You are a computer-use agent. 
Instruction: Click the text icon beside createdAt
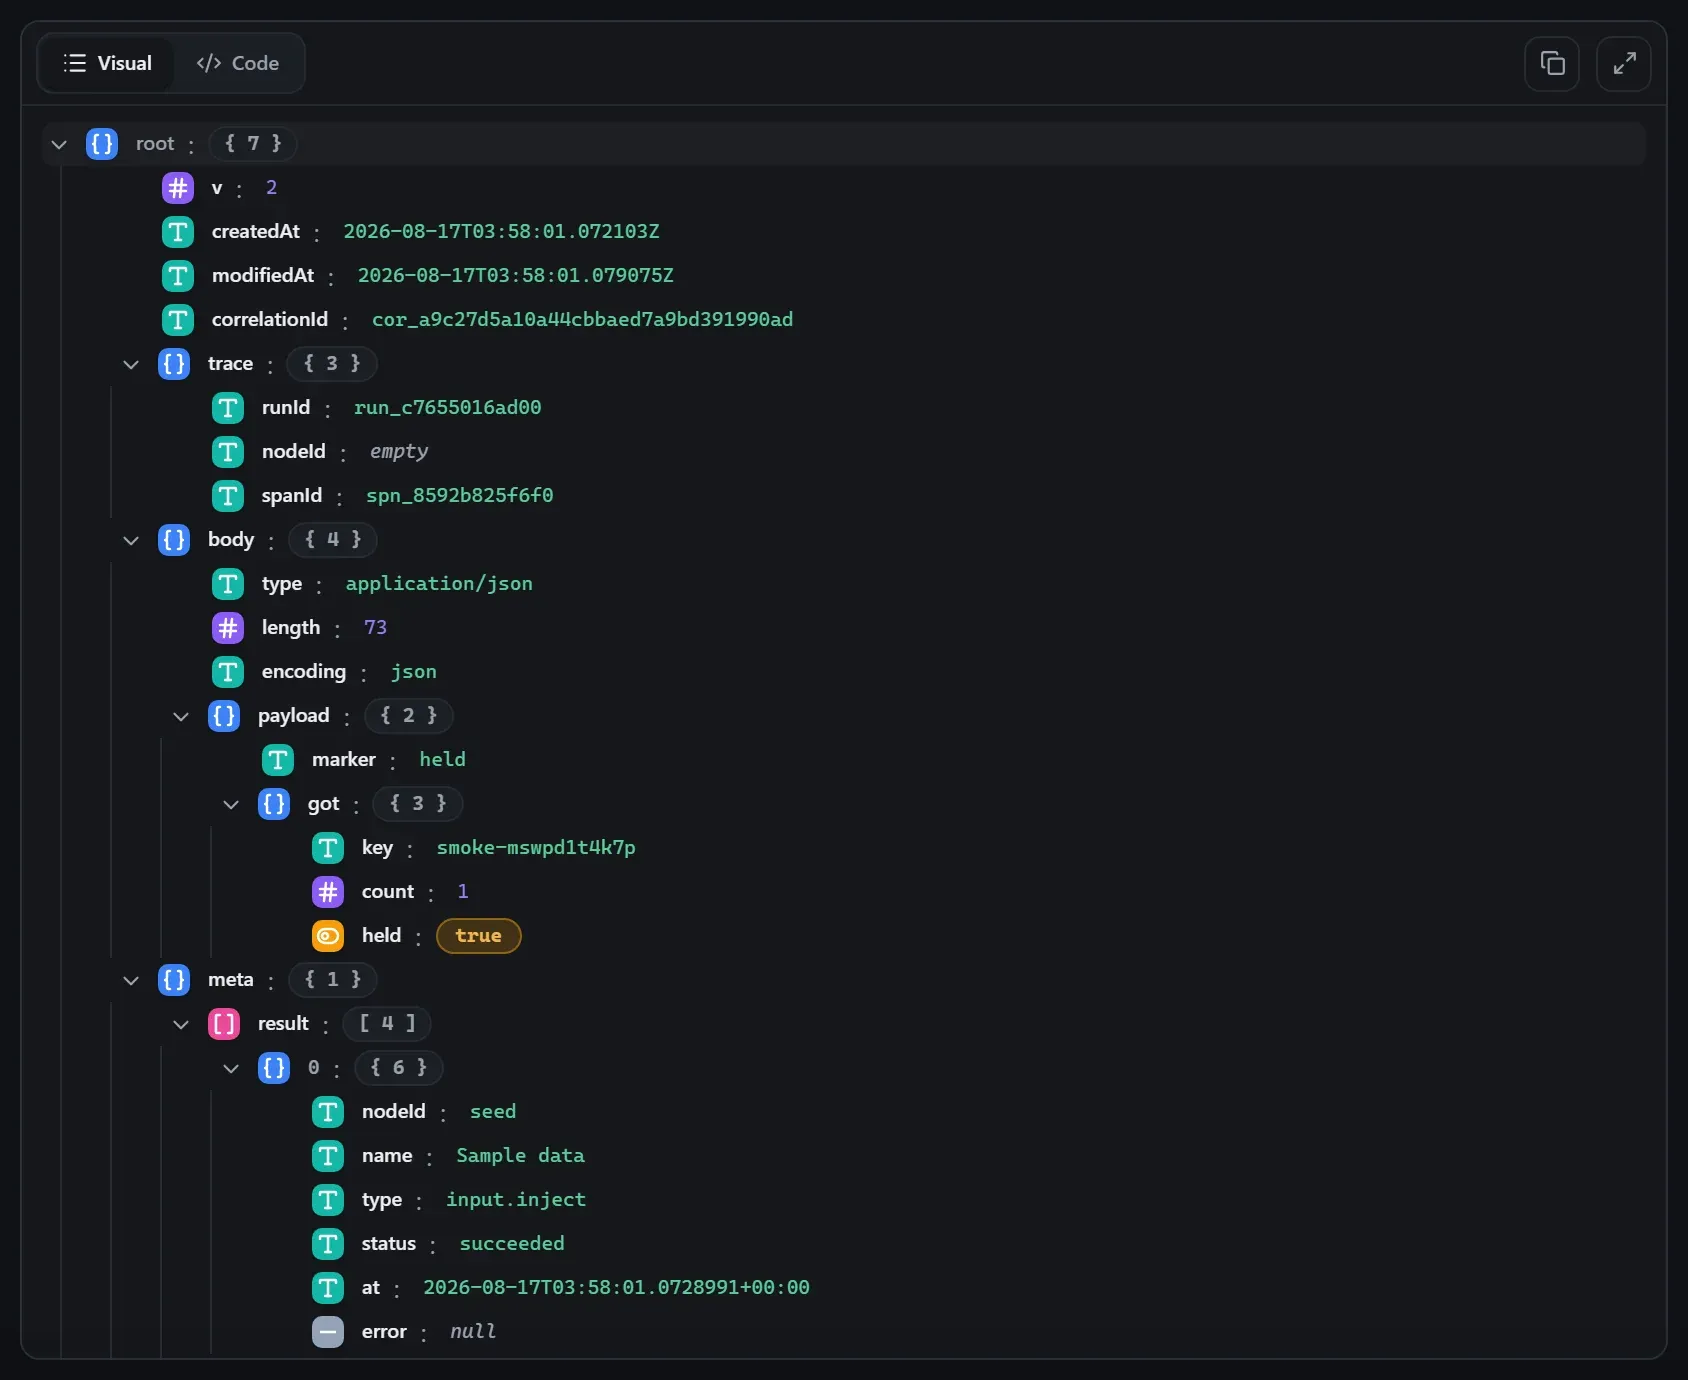178,232
